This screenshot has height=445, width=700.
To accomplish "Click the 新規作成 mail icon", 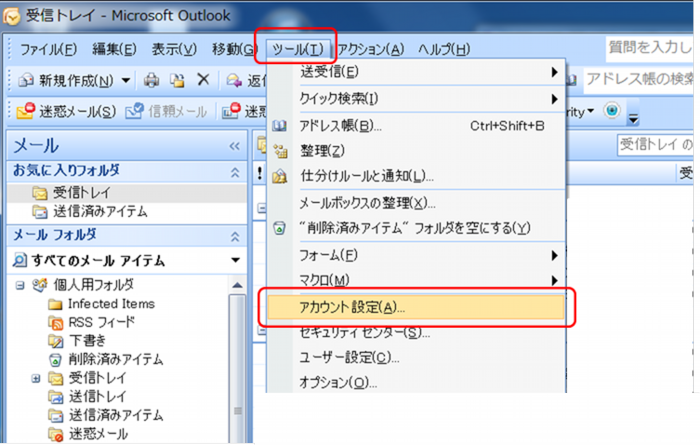I will (x=25, y=81).
